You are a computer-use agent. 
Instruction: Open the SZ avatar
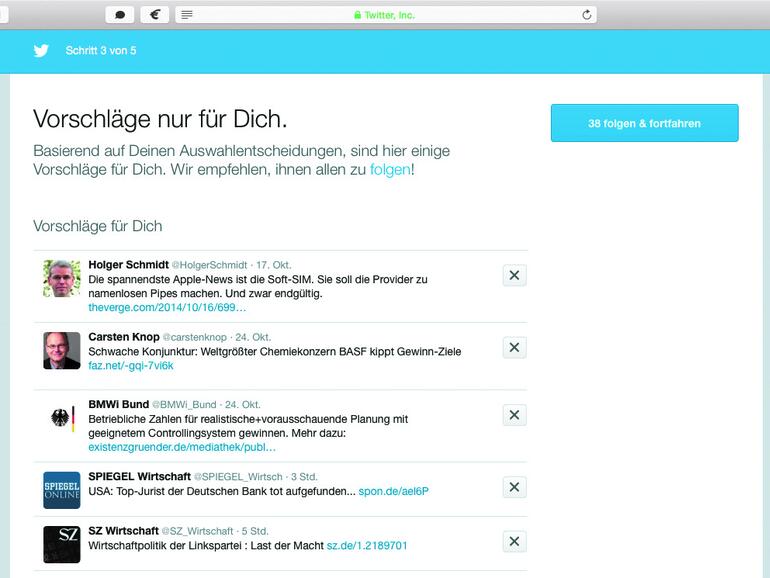(x=62, y=545)
